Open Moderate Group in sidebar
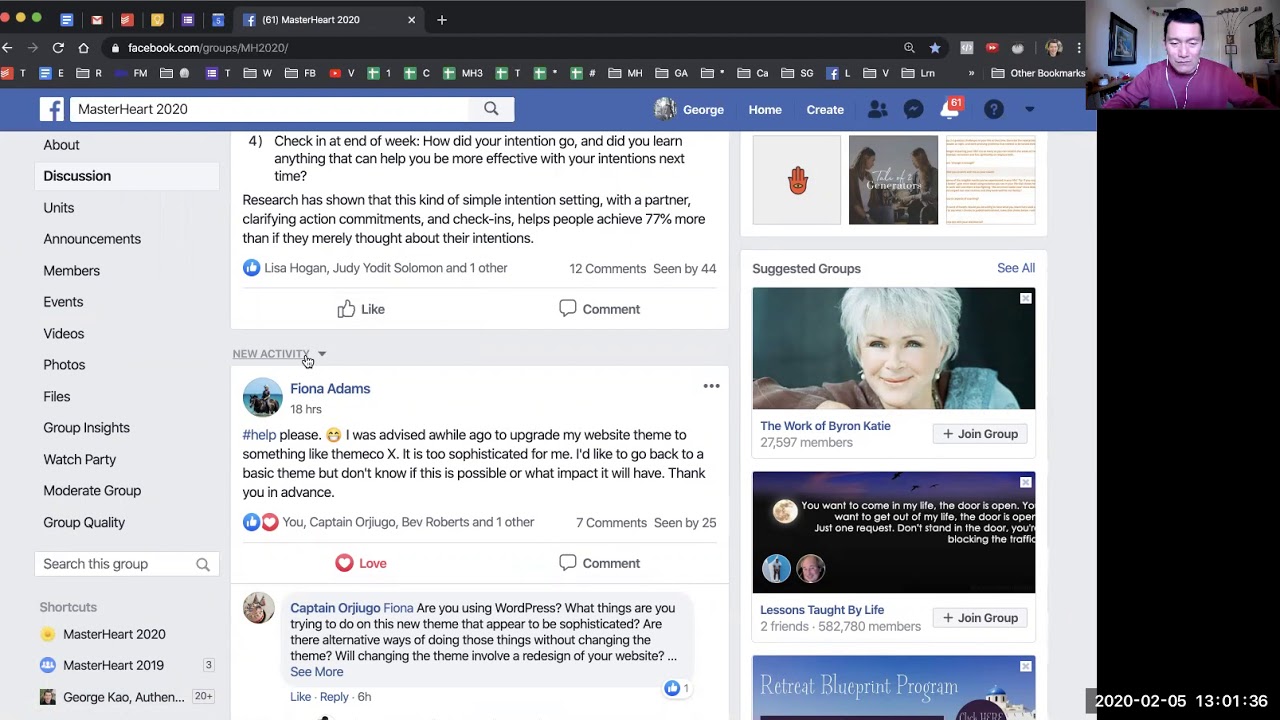This screenshot has height=720, width=1280. point(92,491)
